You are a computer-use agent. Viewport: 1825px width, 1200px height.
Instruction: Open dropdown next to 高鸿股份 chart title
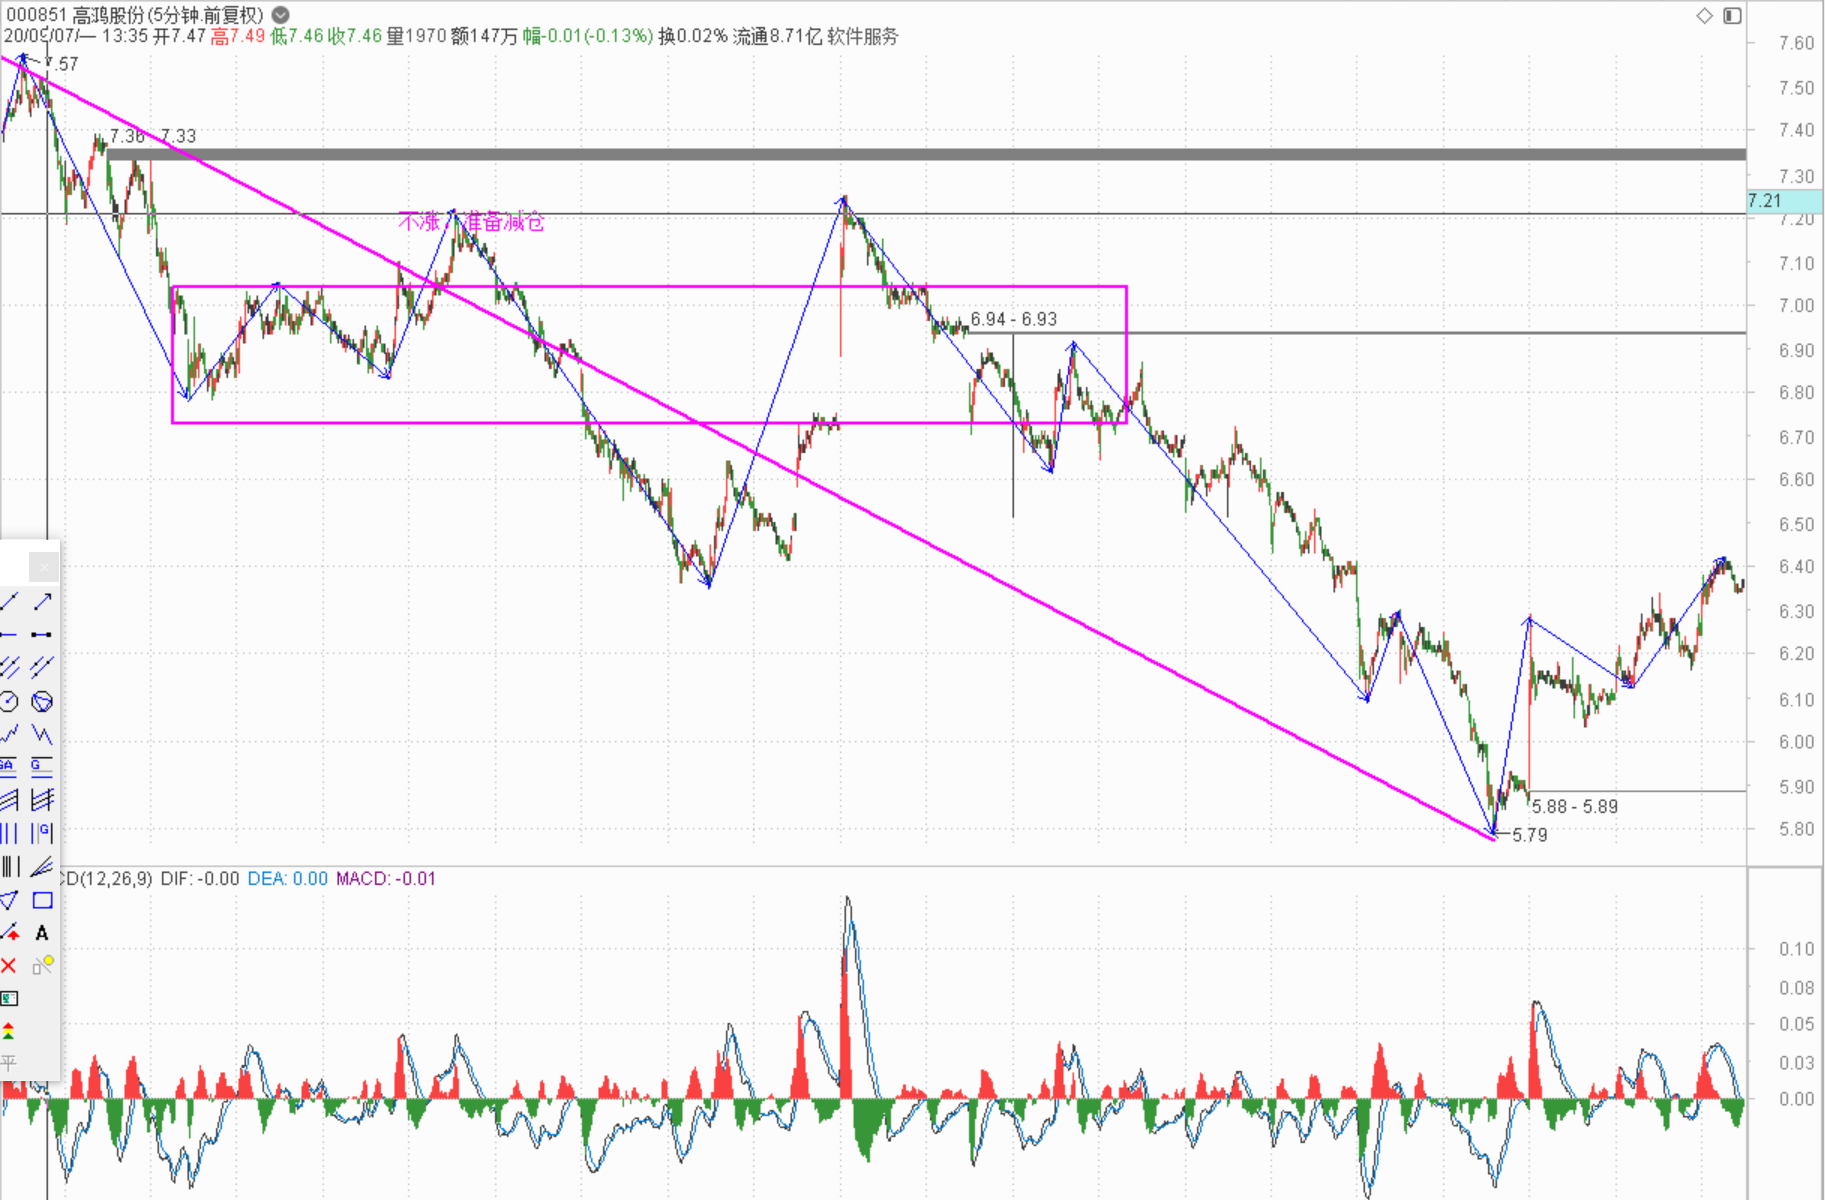[x=281, y=15]
